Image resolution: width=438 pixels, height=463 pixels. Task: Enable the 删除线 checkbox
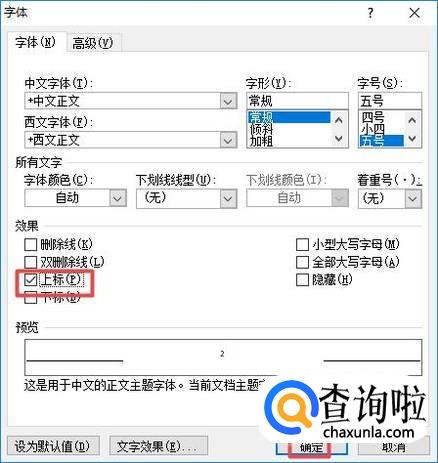[30, 245]
